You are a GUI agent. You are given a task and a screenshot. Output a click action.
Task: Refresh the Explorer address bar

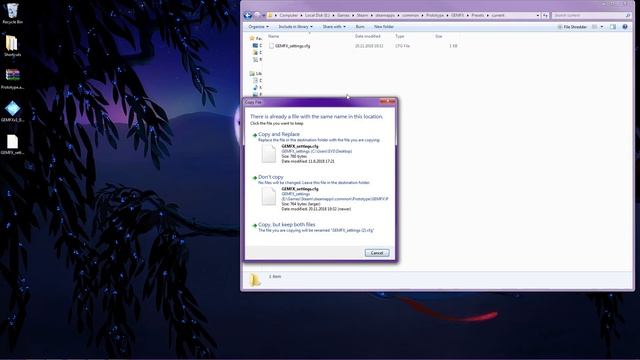point(545,16)
